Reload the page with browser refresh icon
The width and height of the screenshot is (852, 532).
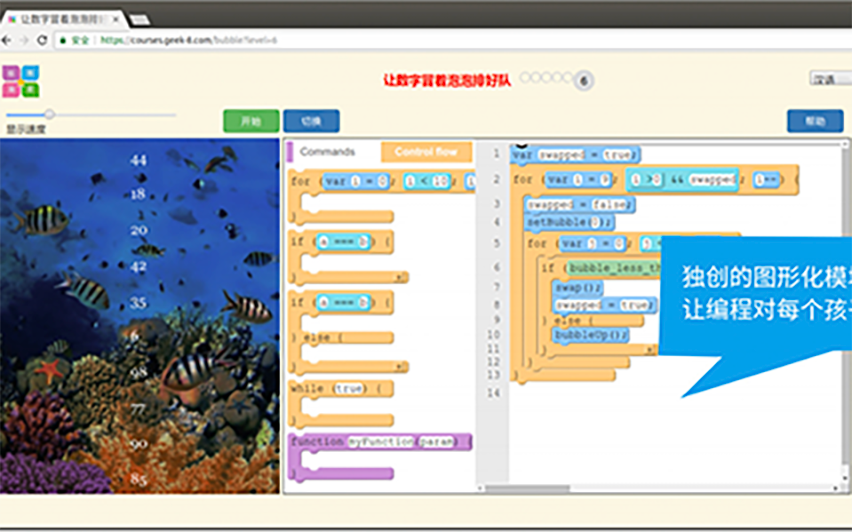pos(42,40)
